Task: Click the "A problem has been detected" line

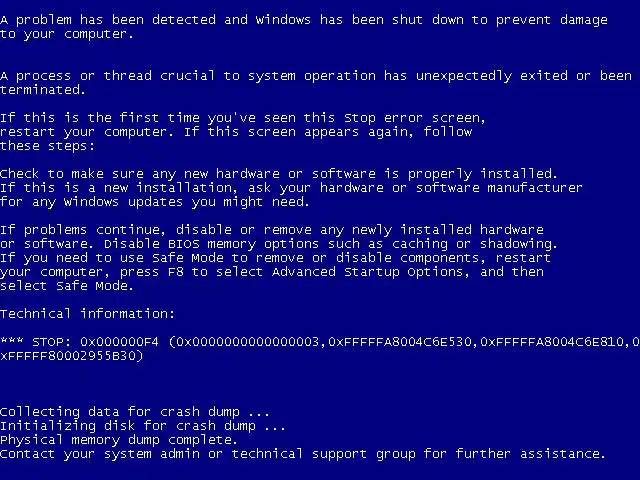Action: click(x=304, y=20)
